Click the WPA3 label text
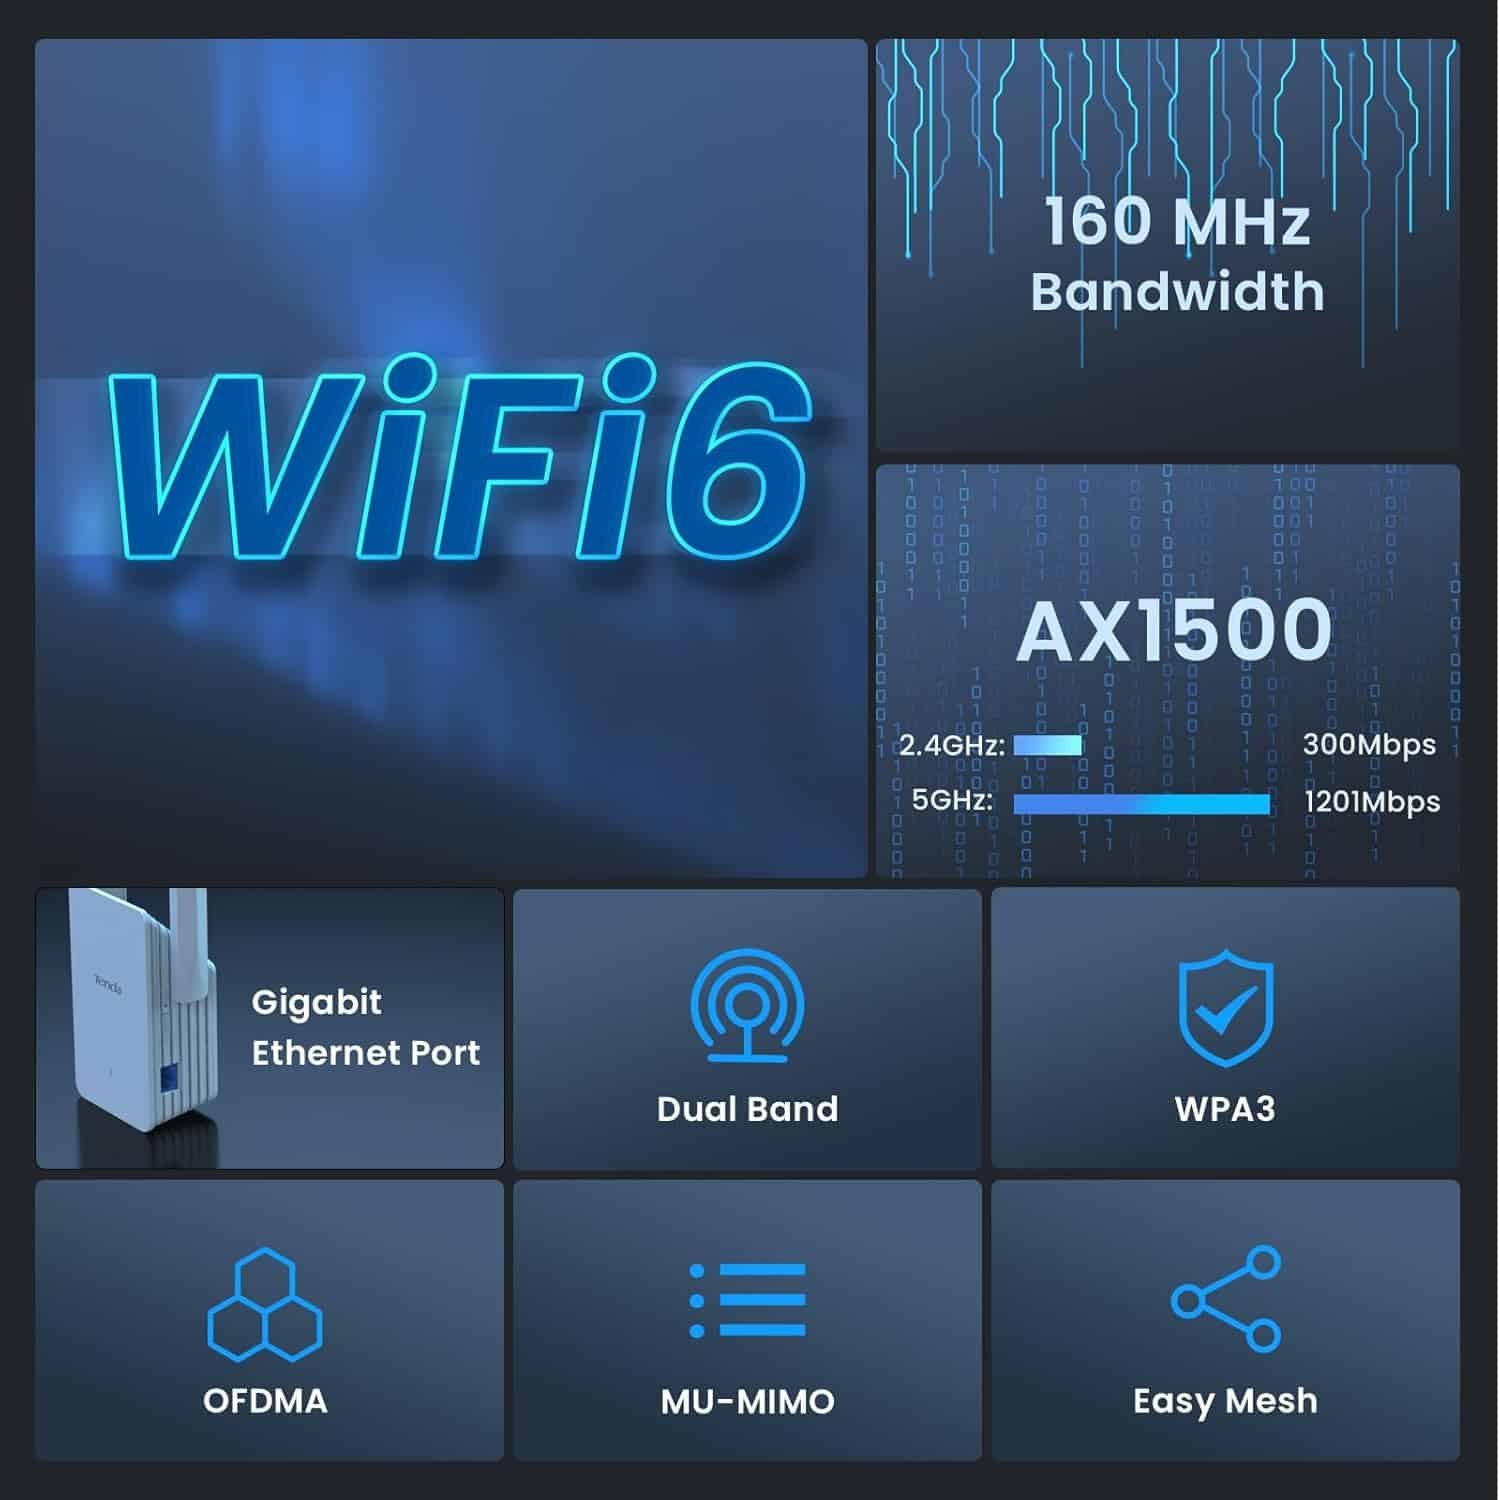This screenshot has width=1500, height=1500. pyautogui.click(x=1225, y=1109)
